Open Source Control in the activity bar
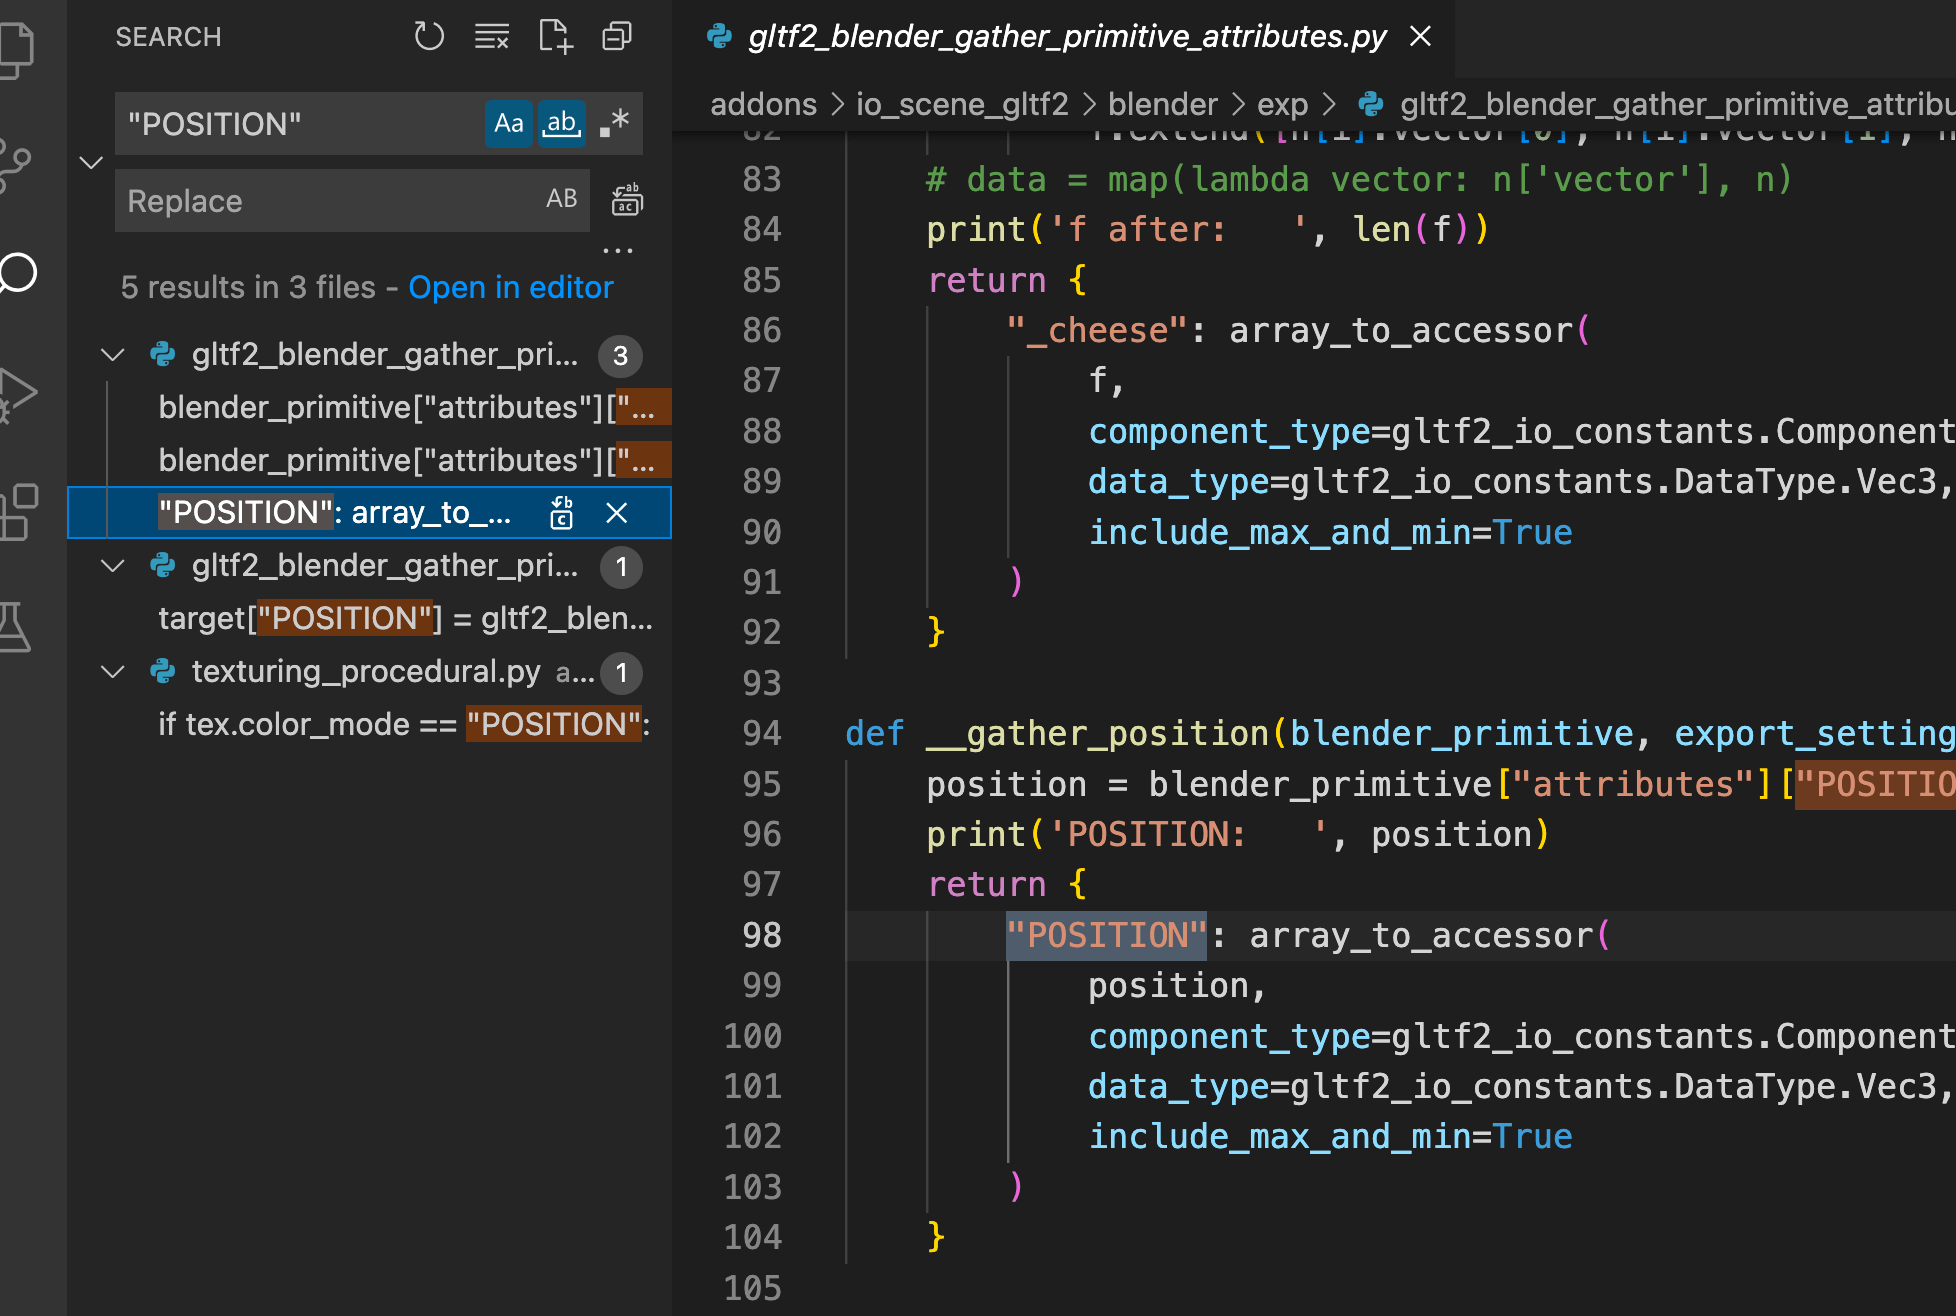 click(x=14, y=165)
